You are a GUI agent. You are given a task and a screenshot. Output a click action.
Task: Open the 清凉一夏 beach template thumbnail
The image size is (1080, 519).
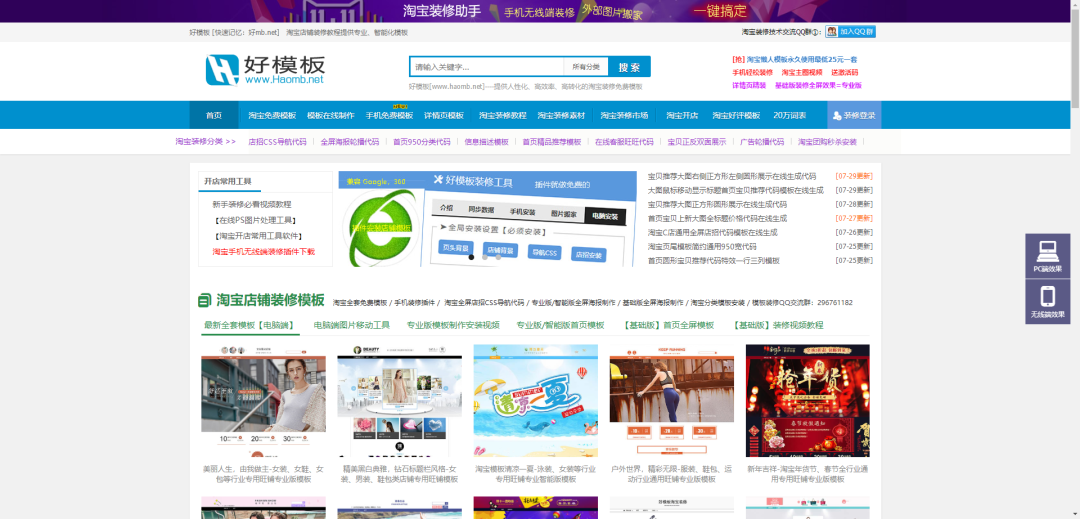536,401
